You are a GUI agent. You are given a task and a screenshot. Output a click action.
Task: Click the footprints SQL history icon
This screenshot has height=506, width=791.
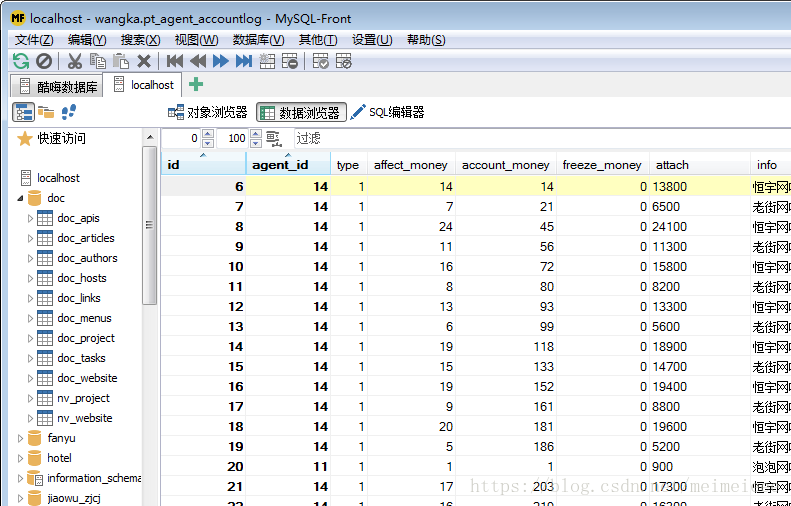pos(69,112)
